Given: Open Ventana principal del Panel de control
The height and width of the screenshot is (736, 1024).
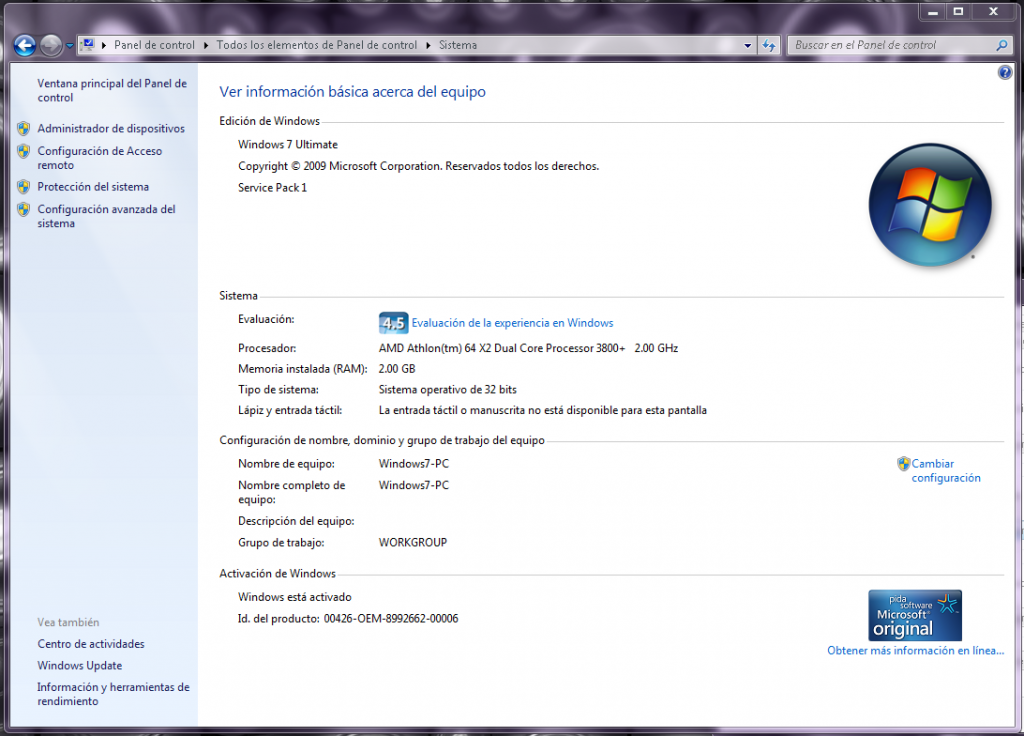Looking at the screenshot, I should [x=112, y=90].
